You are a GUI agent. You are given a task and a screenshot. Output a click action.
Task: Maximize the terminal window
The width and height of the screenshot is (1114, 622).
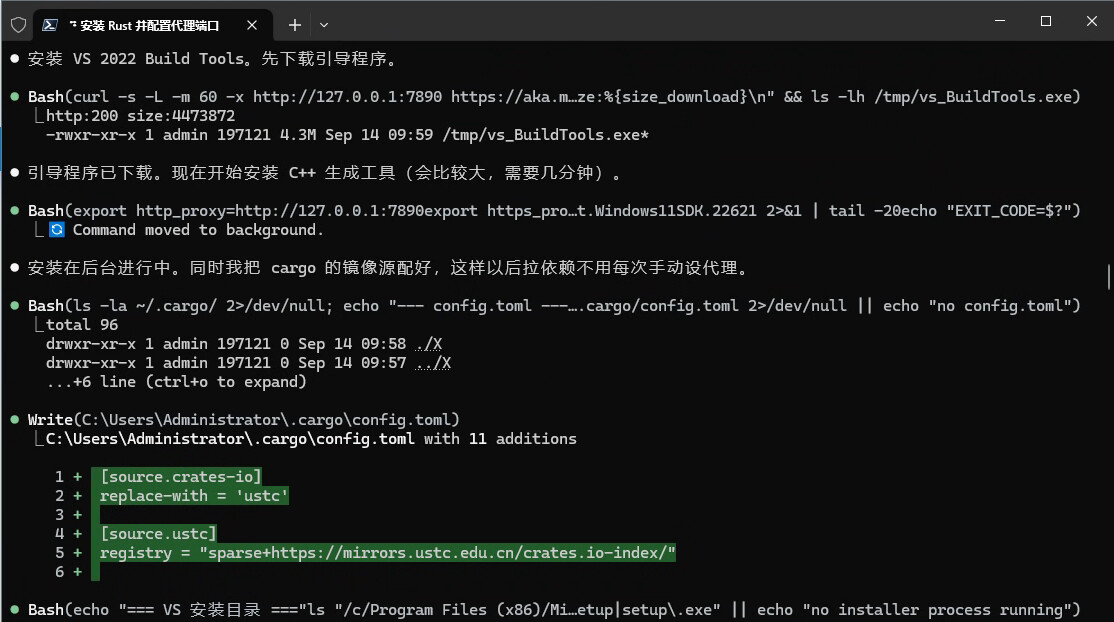coord(1046,21)
